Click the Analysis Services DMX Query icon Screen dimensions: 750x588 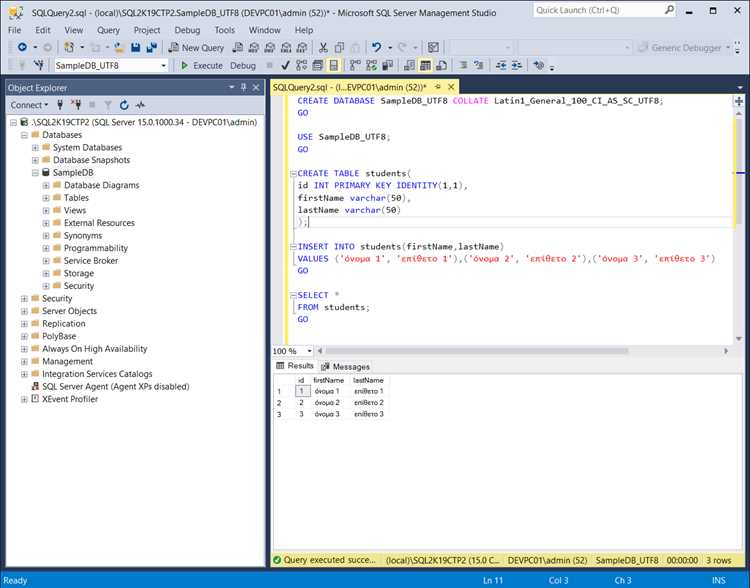[270, 47]
